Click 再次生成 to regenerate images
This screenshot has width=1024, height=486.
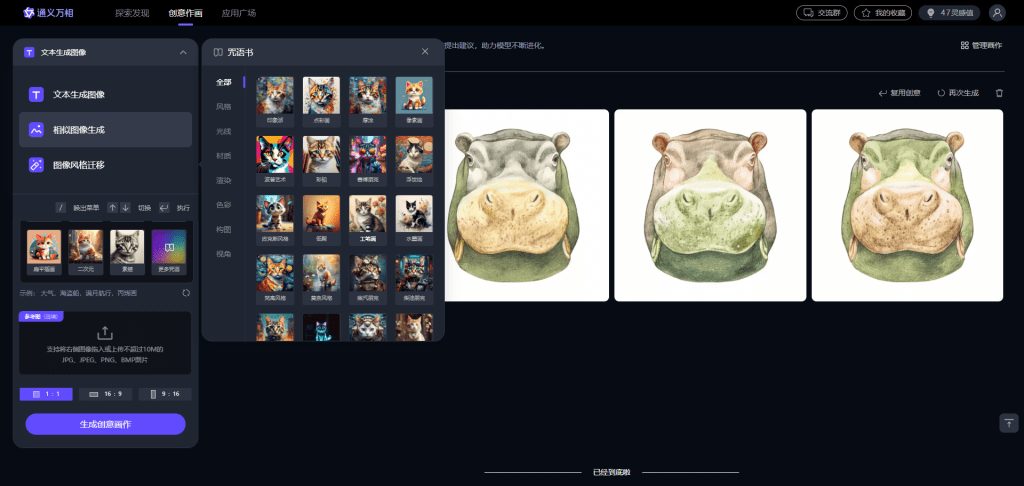(x=958, y=93)
